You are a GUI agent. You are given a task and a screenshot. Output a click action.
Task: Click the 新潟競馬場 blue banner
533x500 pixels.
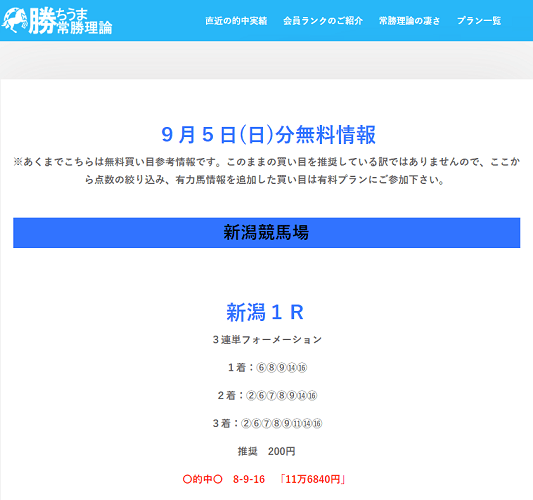coord(266,233)
